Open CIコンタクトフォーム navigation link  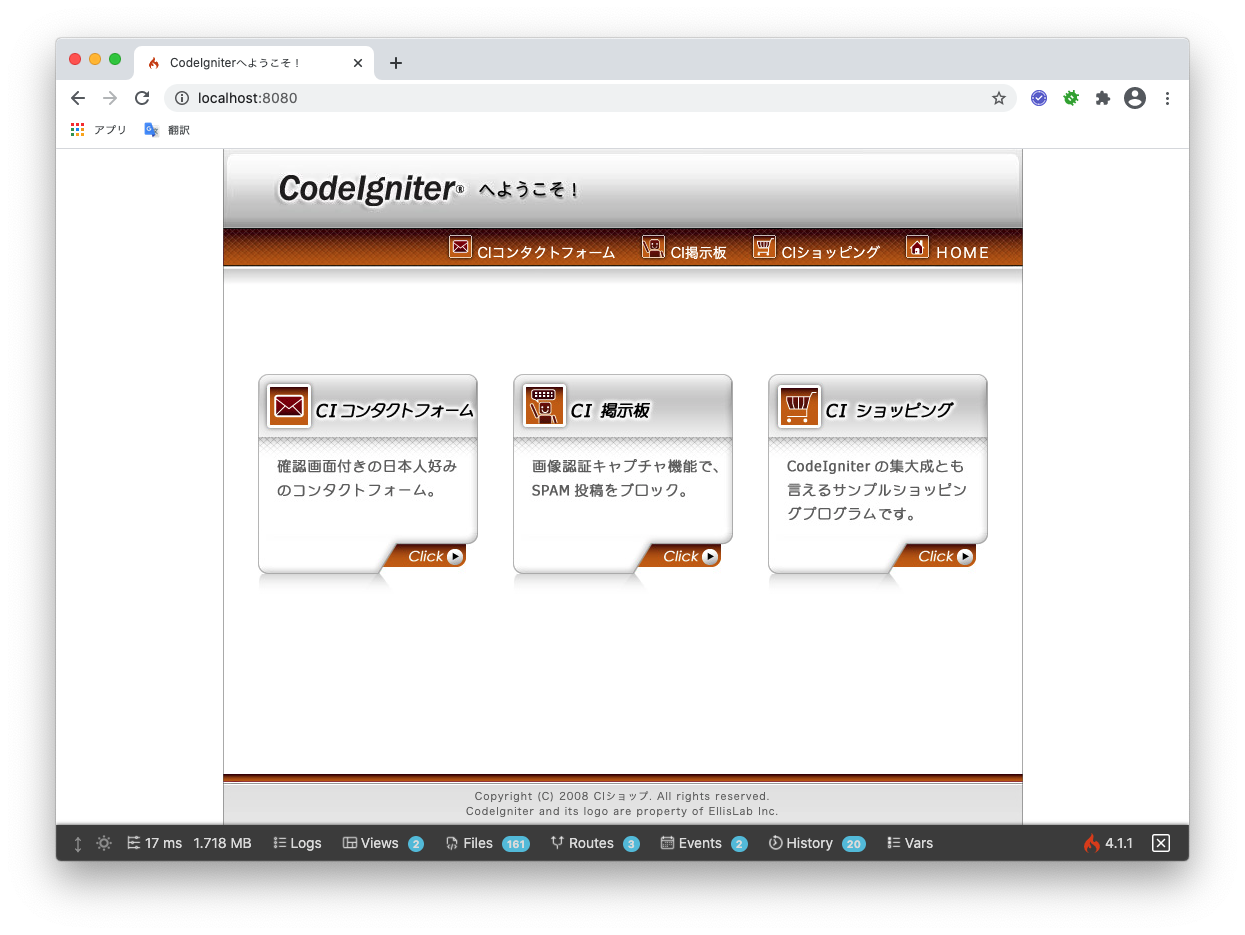pyautogui.click(x=546, y=253)
